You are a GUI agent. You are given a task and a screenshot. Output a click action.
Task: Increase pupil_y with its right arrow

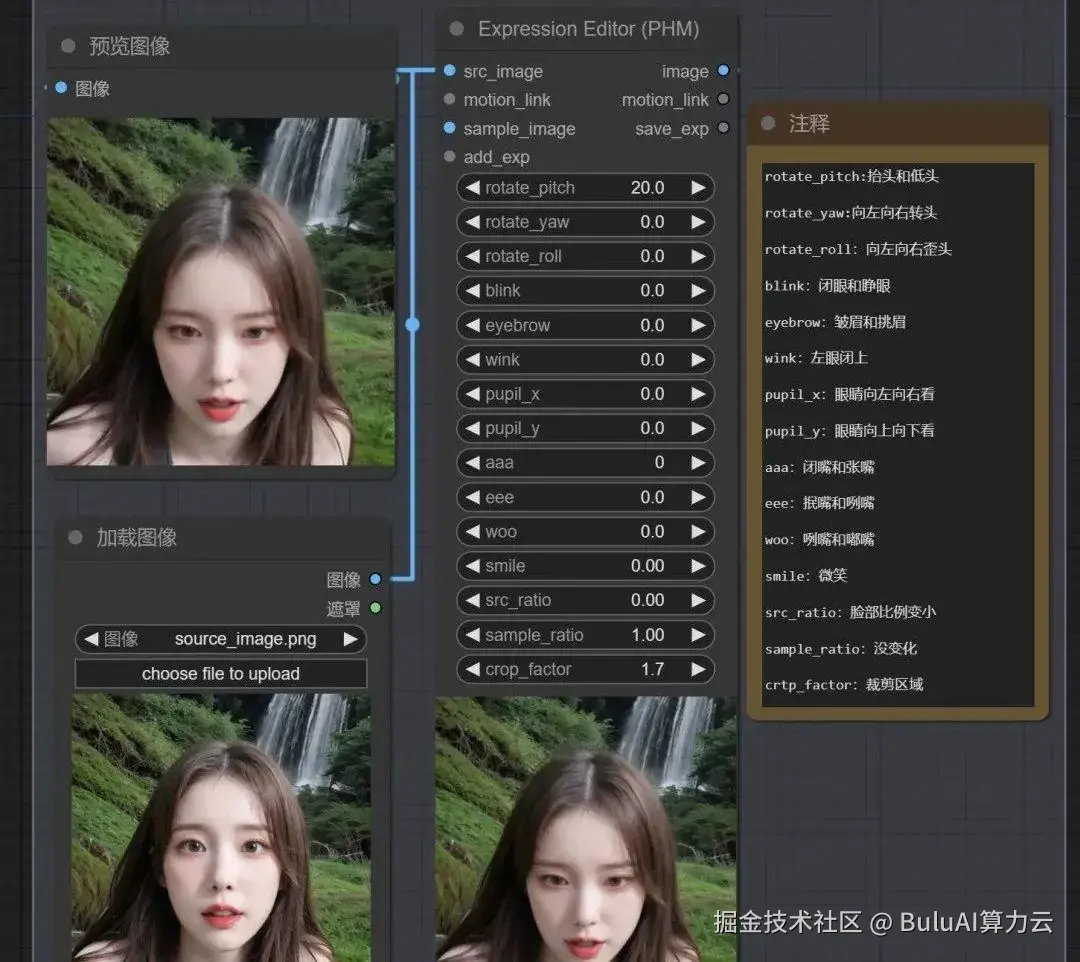698,429
